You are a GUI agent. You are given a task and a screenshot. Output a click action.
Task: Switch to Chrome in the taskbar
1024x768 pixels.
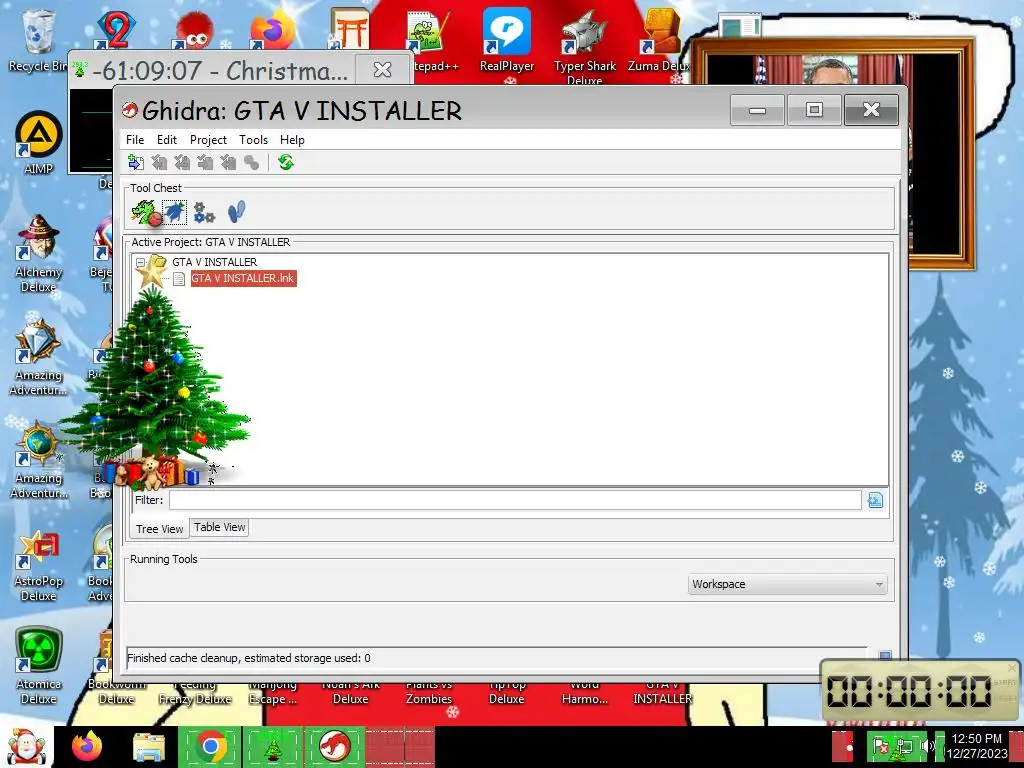(210, 746)
